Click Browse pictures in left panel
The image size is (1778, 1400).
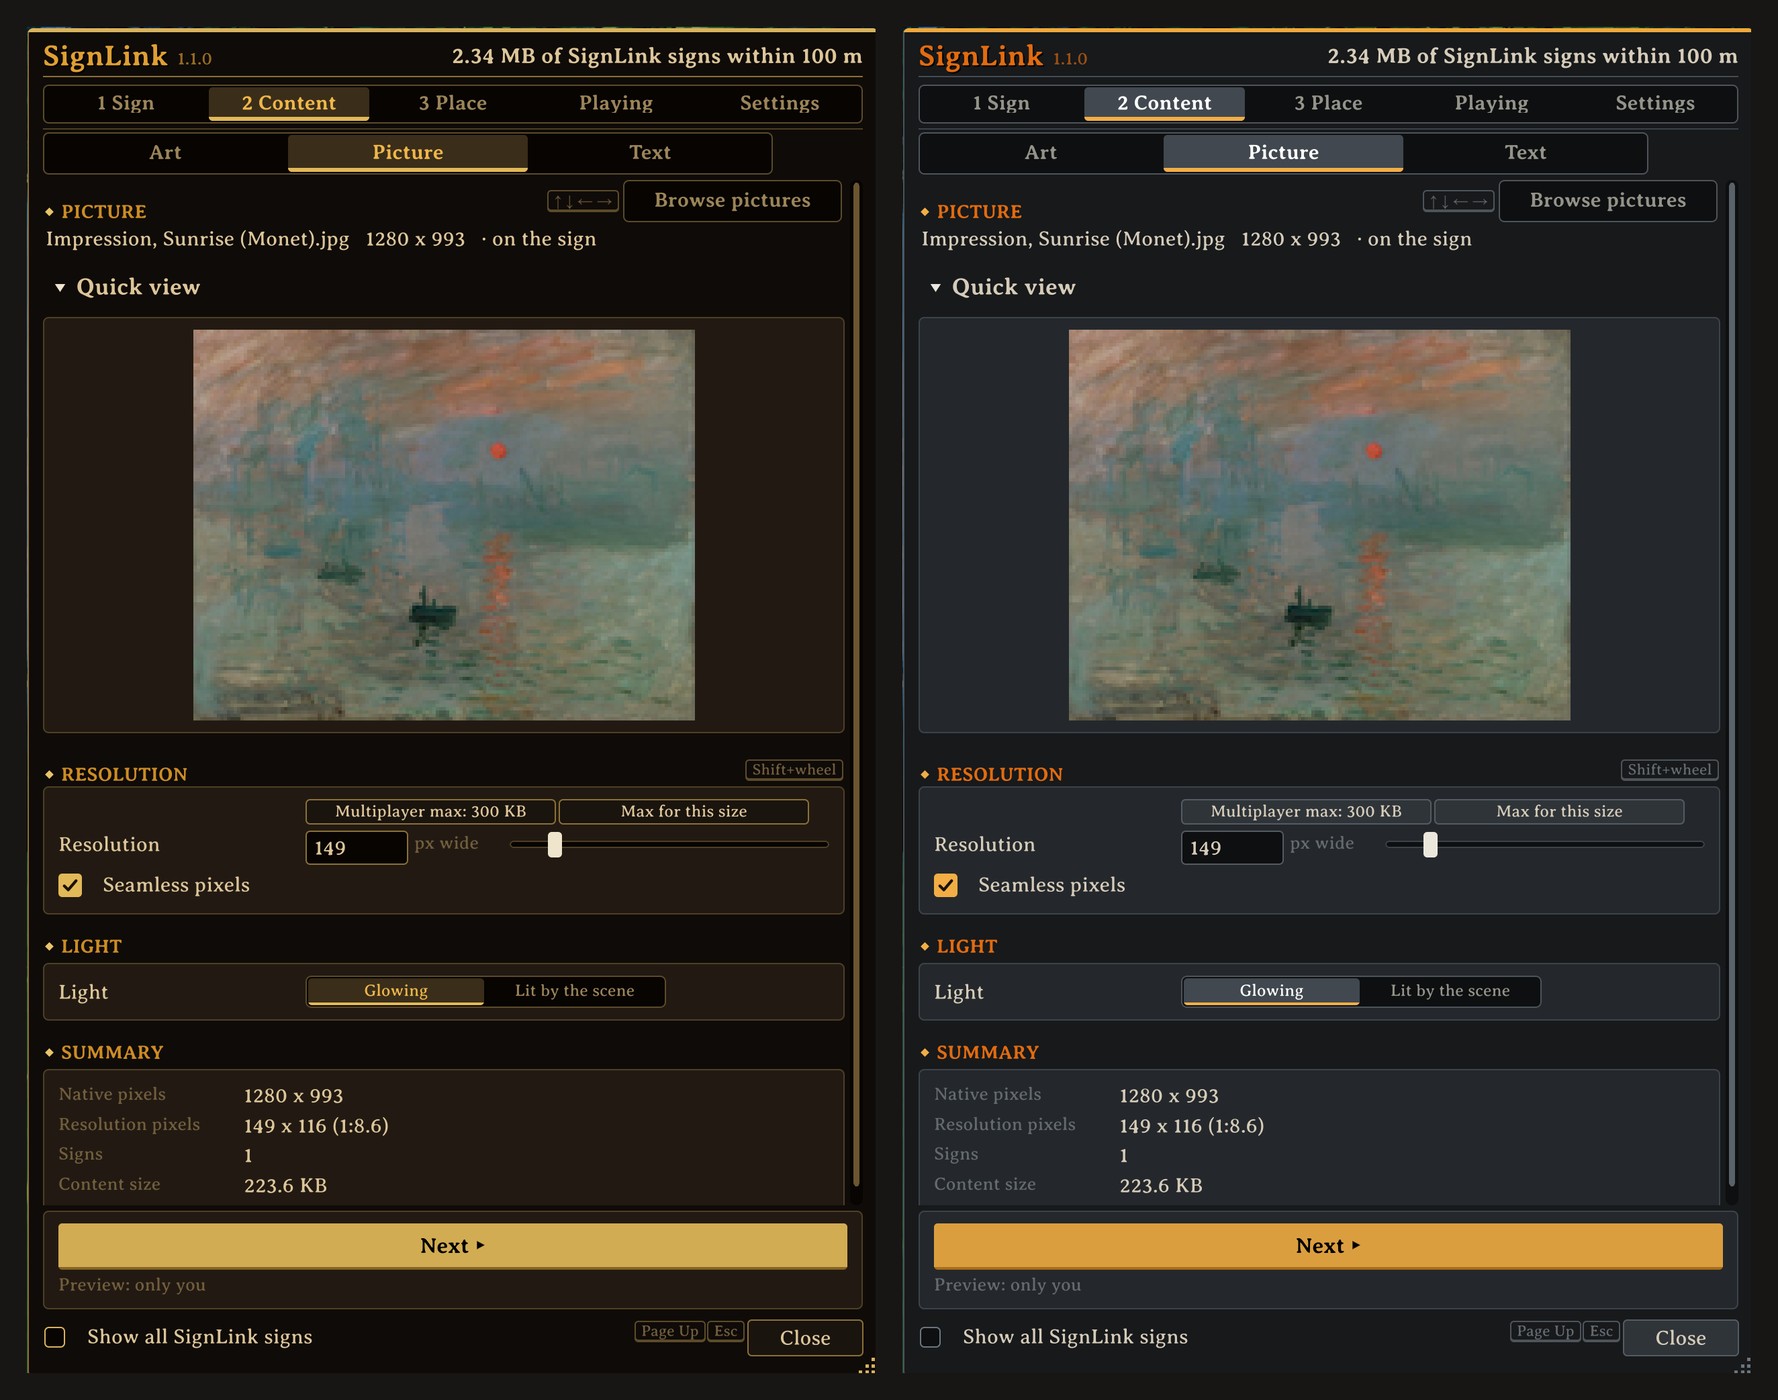pyautogui.click(x=732, y=200)
